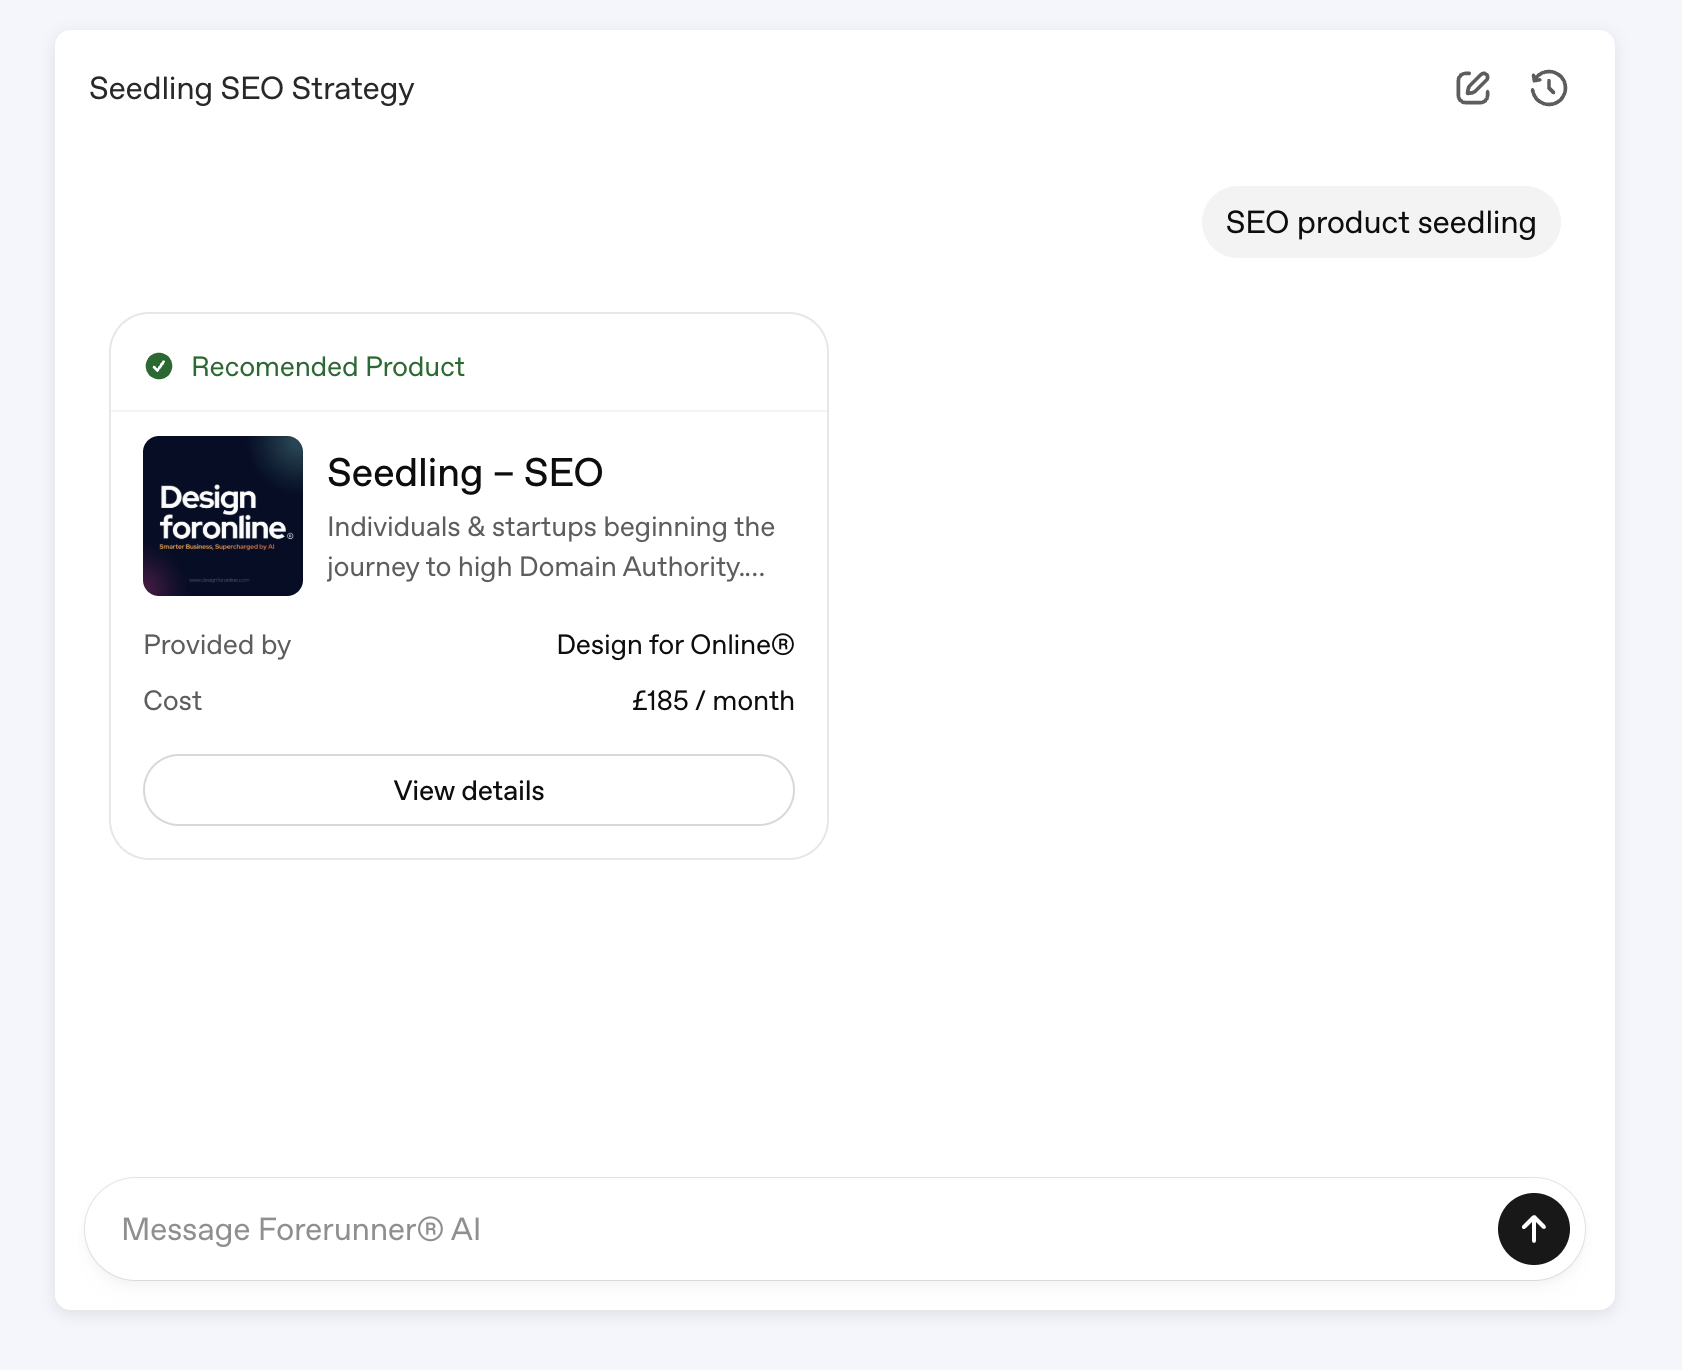
Task: Click the "Cost" row label
Action: click(172, 701)
